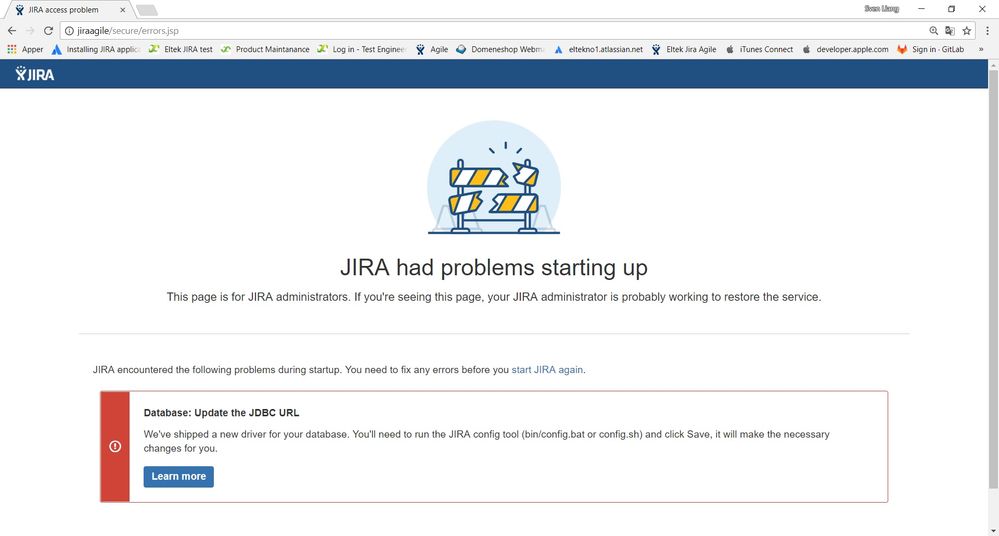Click the browser back arrow
Viewport: 999px width, 536px height.
point(11,31)
